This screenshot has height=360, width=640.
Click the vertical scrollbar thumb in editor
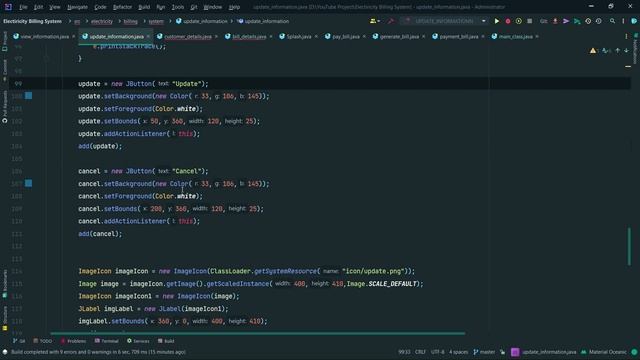pyautogui.click(x=629, y=246)
